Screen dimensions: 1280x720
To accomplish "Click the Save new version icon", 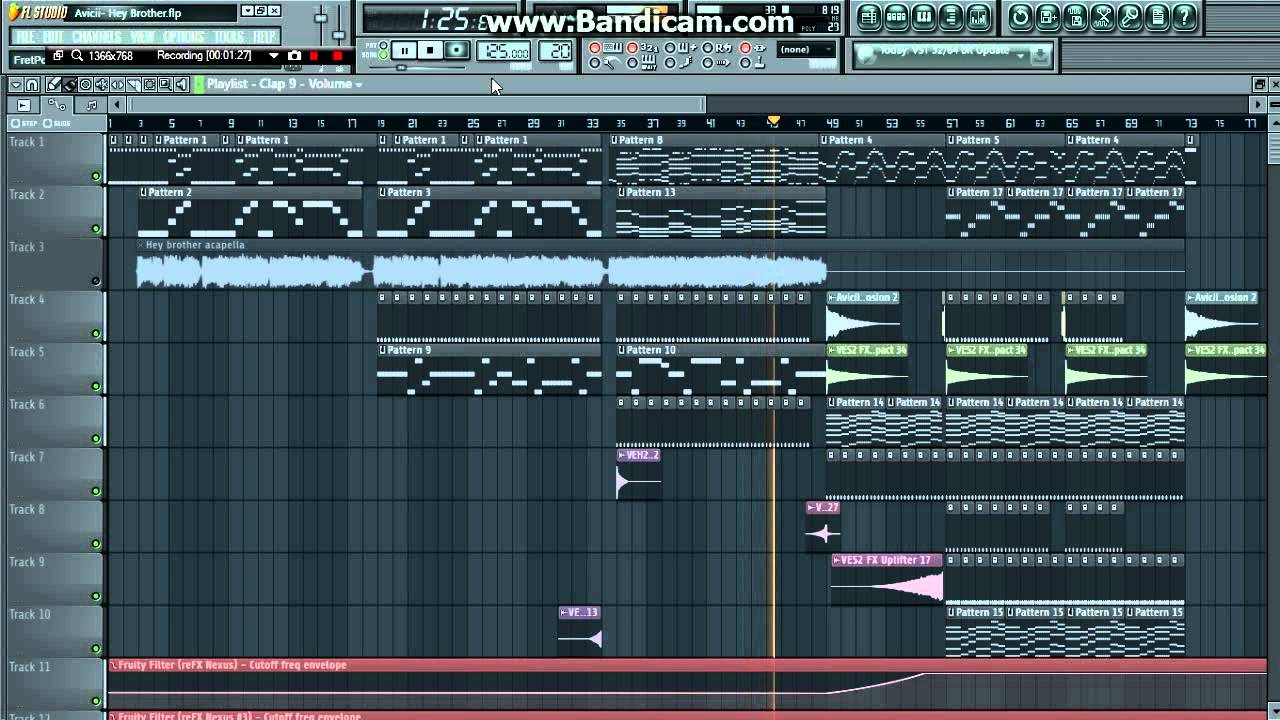I will point(1047,17).
